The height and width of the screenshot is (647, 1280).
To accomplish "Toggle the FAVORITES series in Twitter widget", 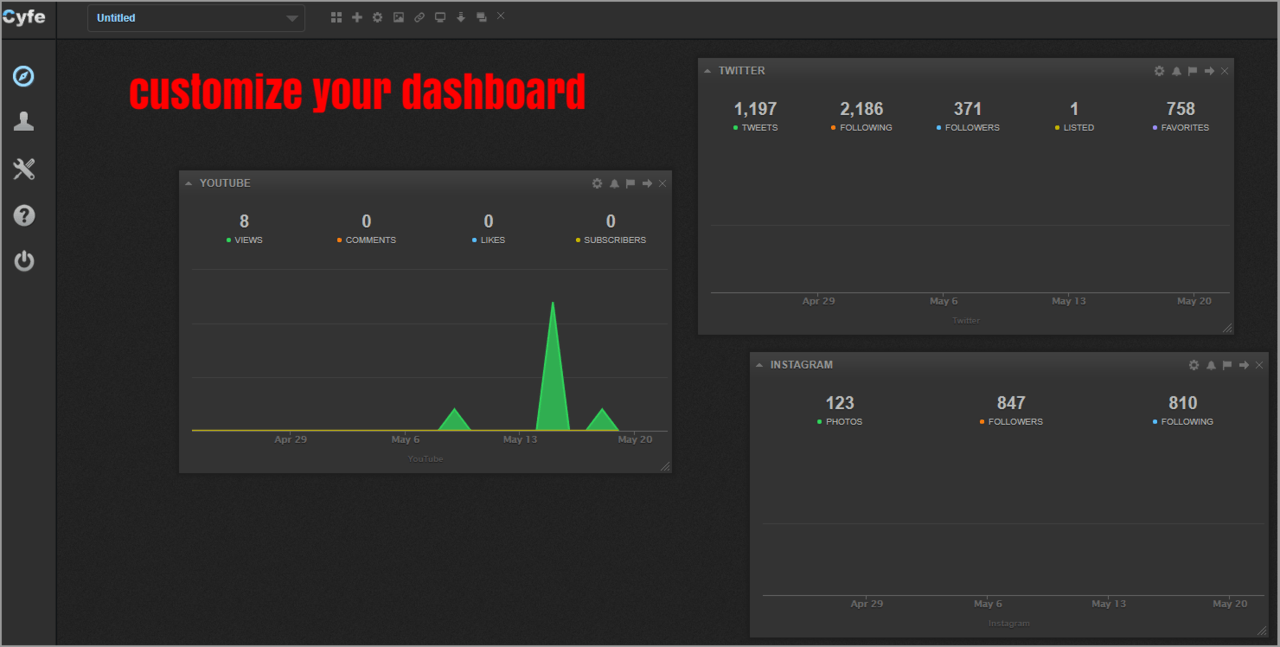I will (1181, 128).
